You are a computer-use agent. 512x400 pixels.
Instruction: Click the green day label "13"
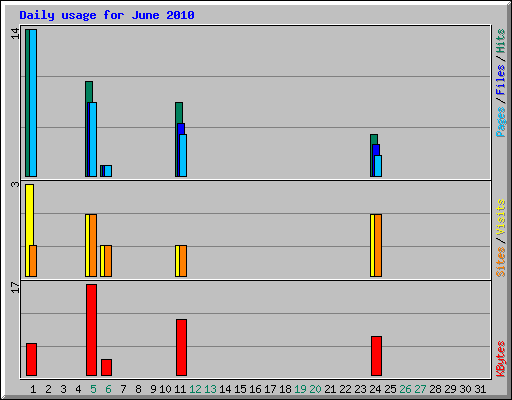pyautogui.click(x=210, y=389)
